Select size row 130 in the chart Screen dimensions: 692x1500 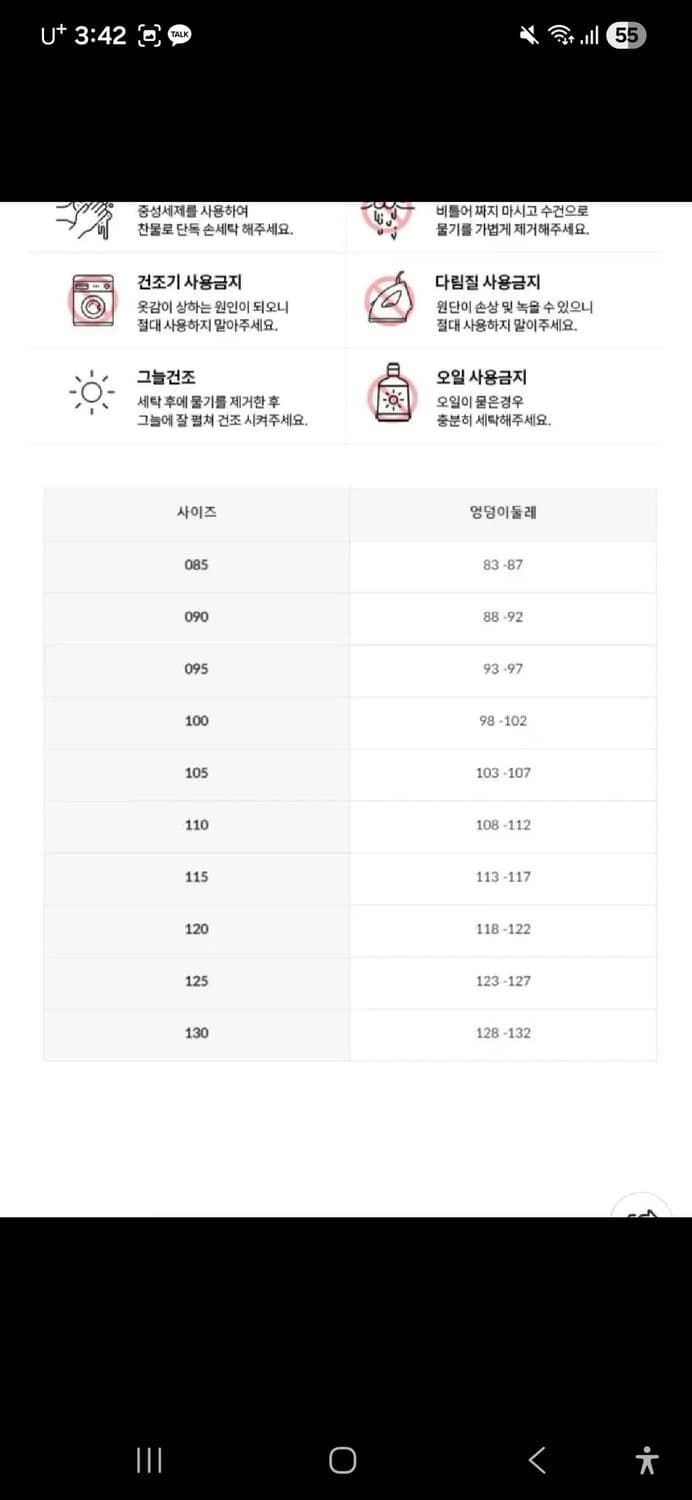[x=196, y=1033]
